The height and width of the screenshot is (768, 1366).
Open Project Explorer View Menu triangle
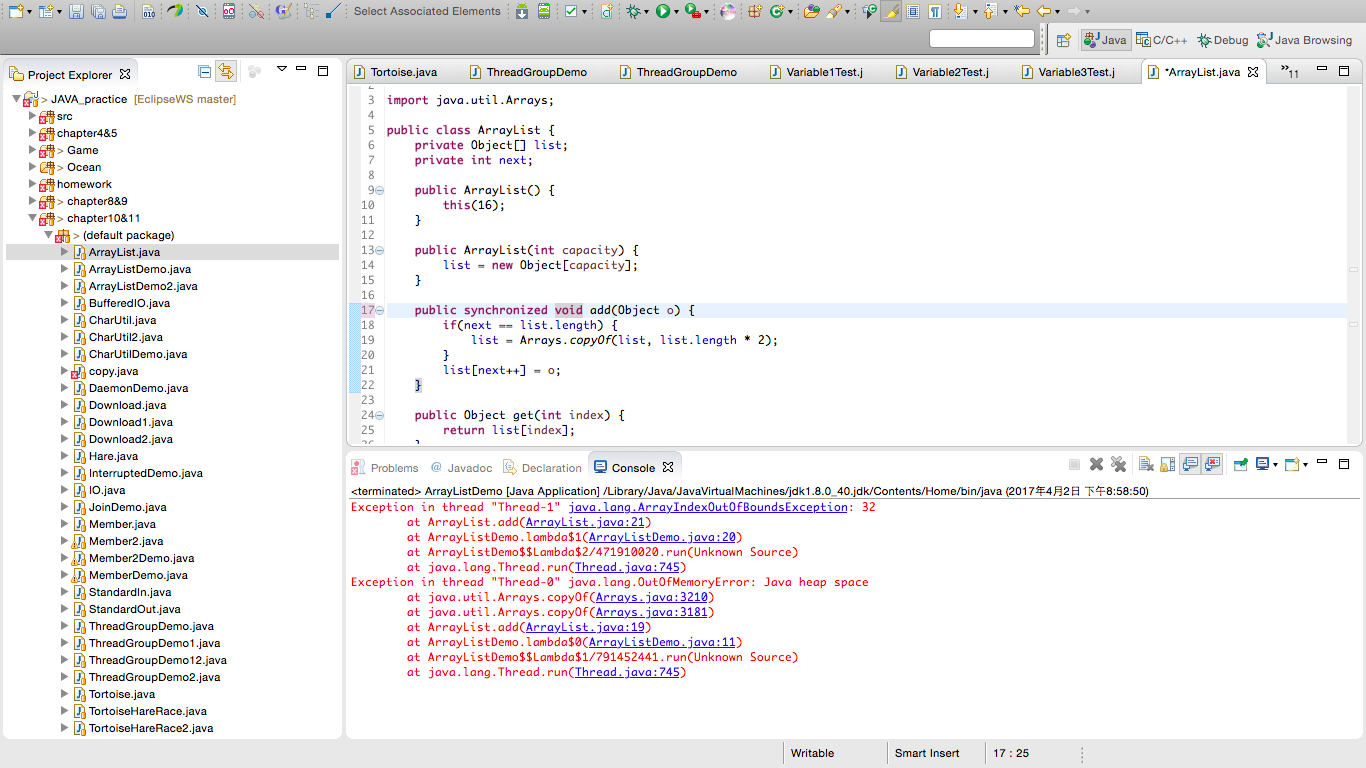coord(282,70)
